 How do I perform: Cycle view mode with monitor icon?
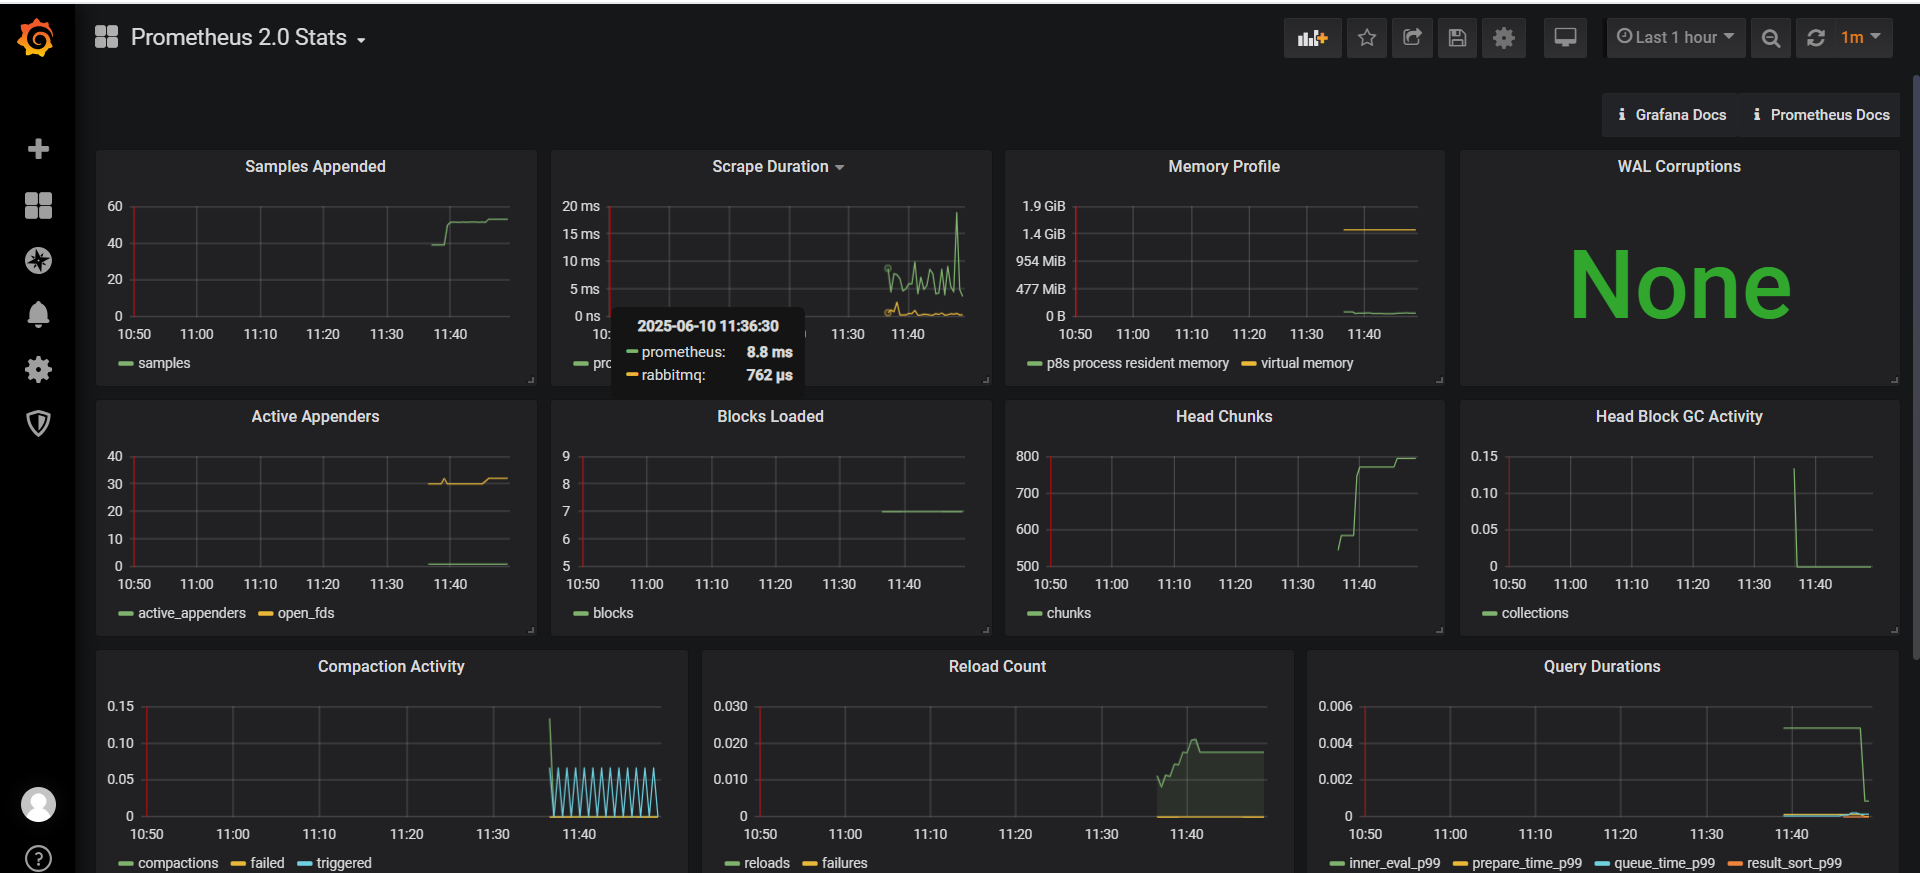pos(1565,38)
